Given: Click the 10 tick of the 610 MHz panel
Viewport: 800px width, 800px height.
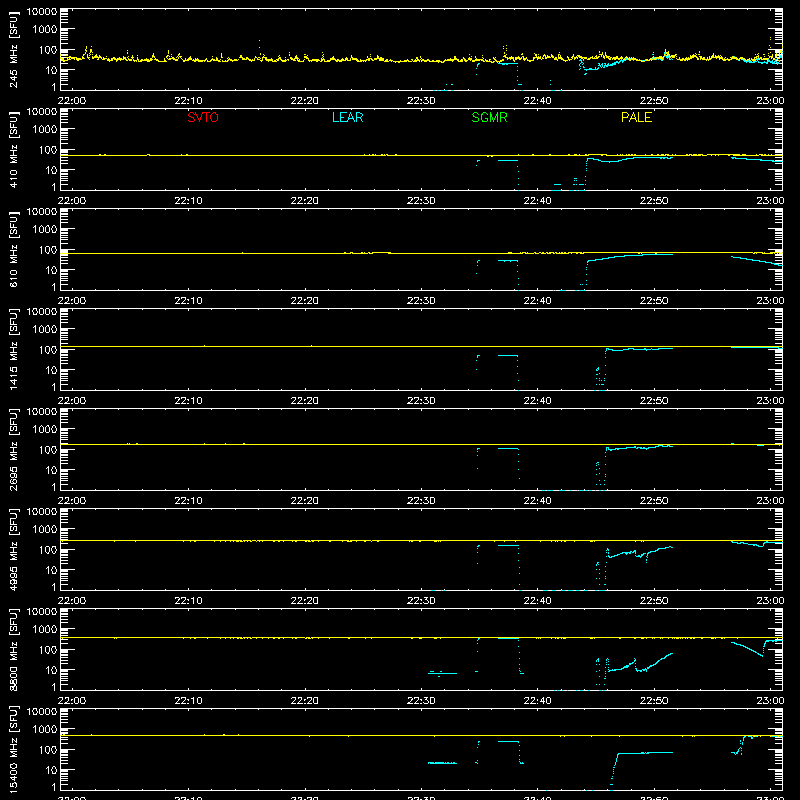Looking at the screenshot, I should [x=51, y=270].
